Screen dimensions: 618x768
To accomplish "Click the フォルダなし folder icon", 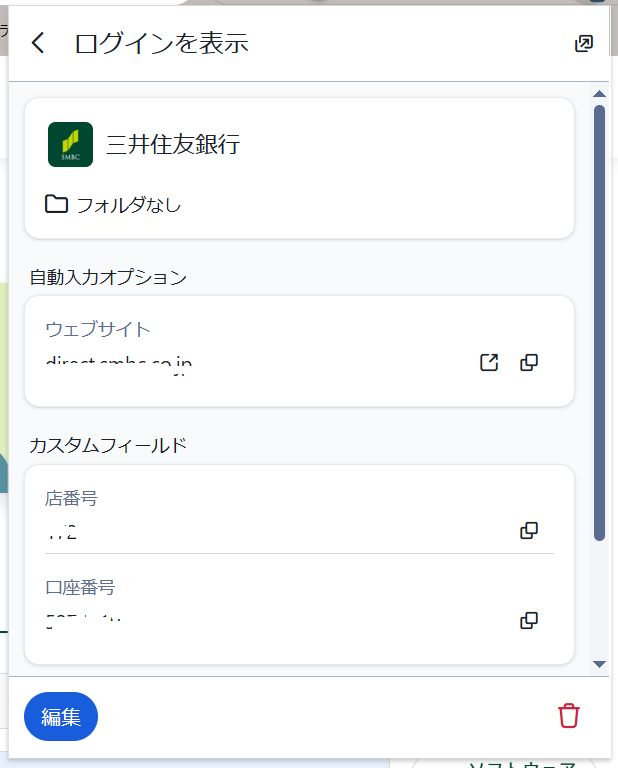I will (56, 205).
